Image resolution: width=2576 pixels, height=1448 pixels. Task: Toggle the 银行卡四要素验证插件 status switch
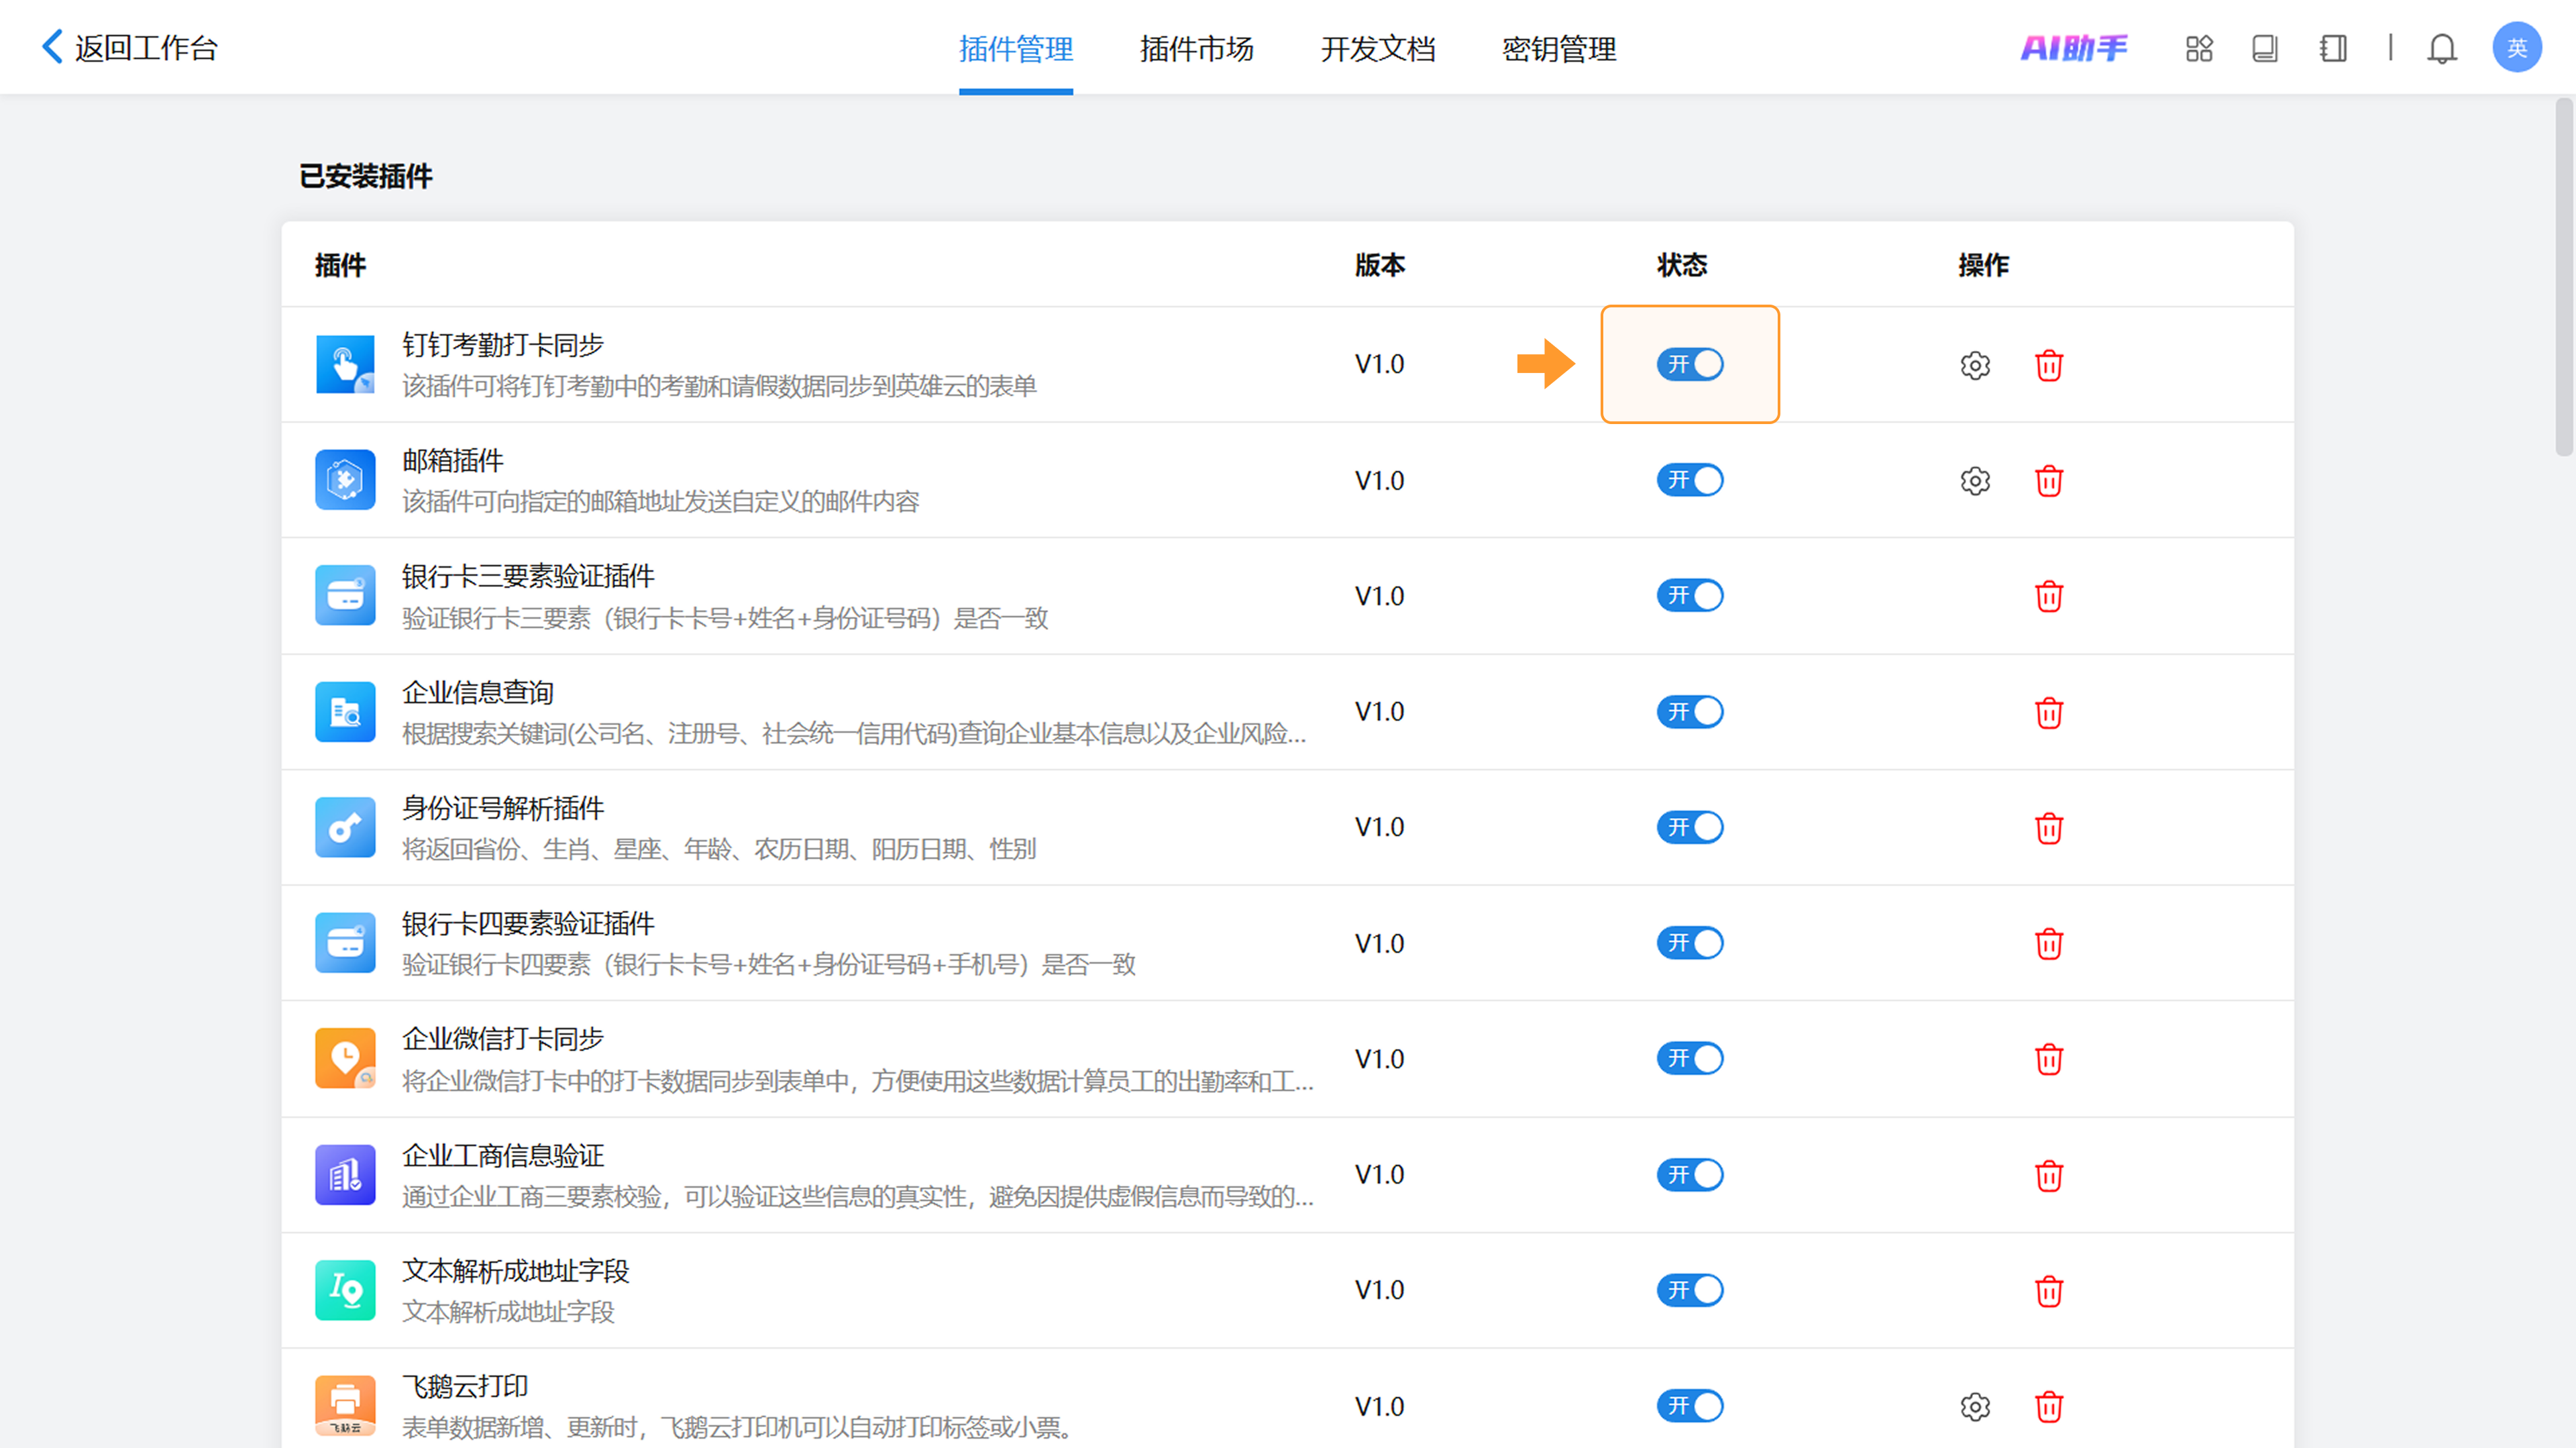point(1690,943)
